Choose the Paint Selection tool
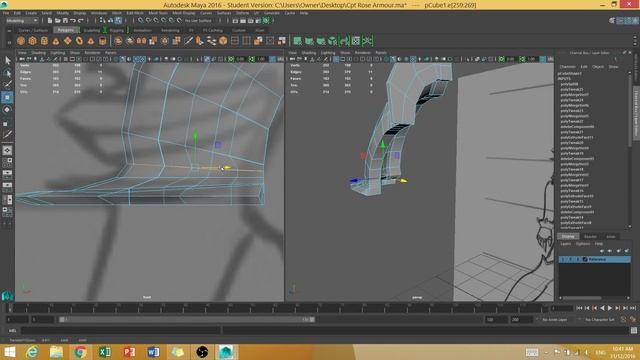Image resolution: width=640 pixels, height=360 pixels. click(x=7, y=85)
